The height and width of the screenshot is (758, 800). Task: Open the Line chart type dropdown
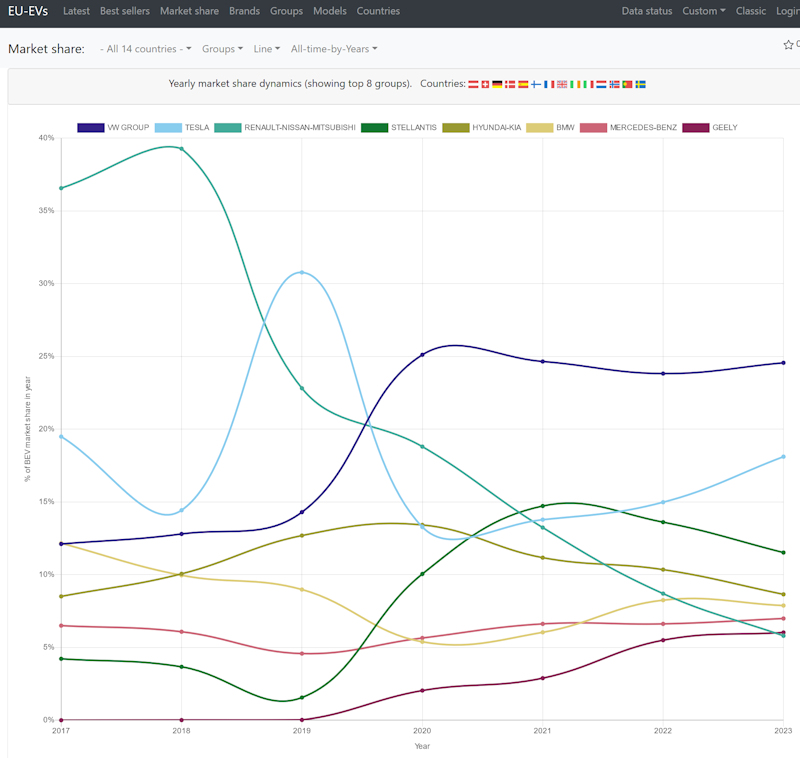tap(267, 49)
